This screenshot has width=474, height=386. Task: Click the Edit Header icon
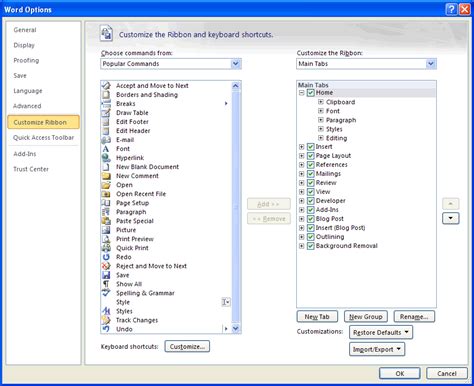(x=106, y=131)
